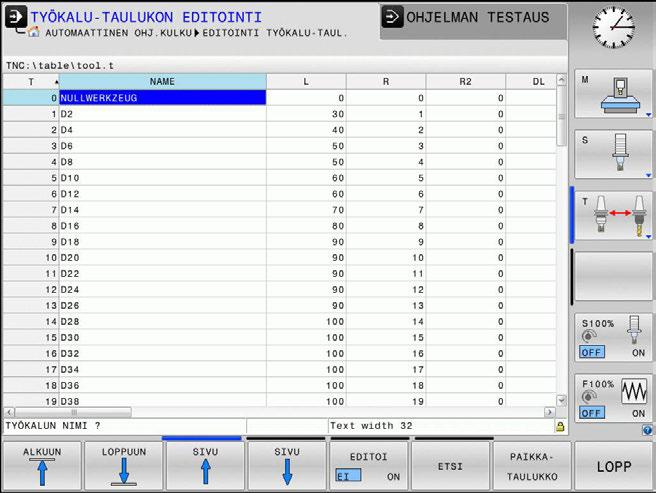Click the Text width 32 status text
Screen dimensions: 656x493
[371, 426]
